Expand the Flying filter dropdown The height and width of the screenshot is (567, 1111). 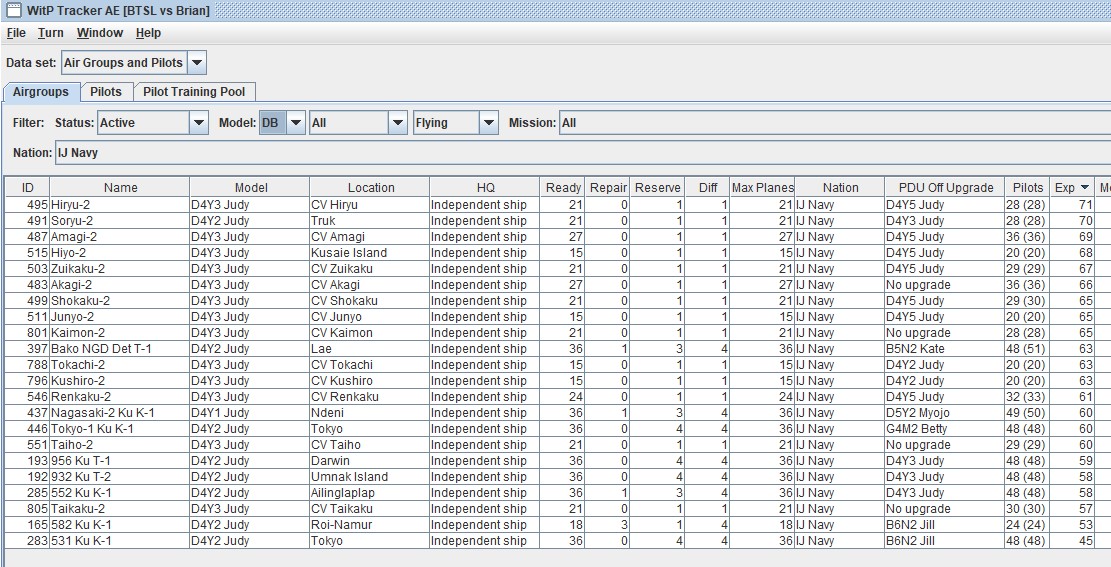click(488, 123)
